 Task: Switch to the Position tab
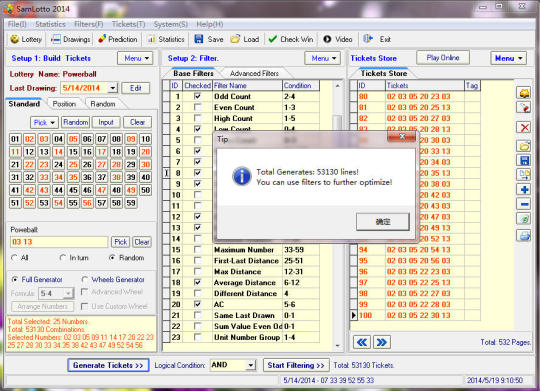click(x=64, y=104)
